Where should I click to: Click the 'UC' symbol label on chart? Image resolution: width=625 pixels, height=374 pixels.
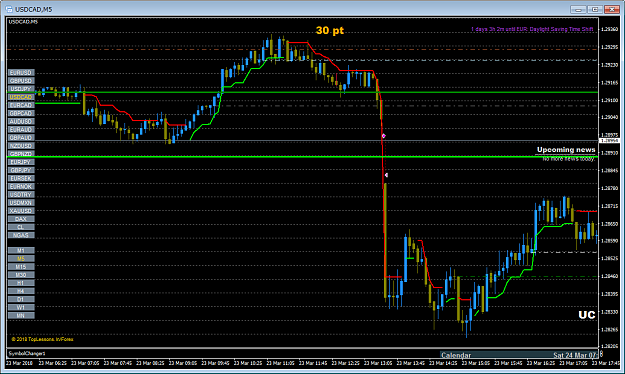[x=587, y=315]
